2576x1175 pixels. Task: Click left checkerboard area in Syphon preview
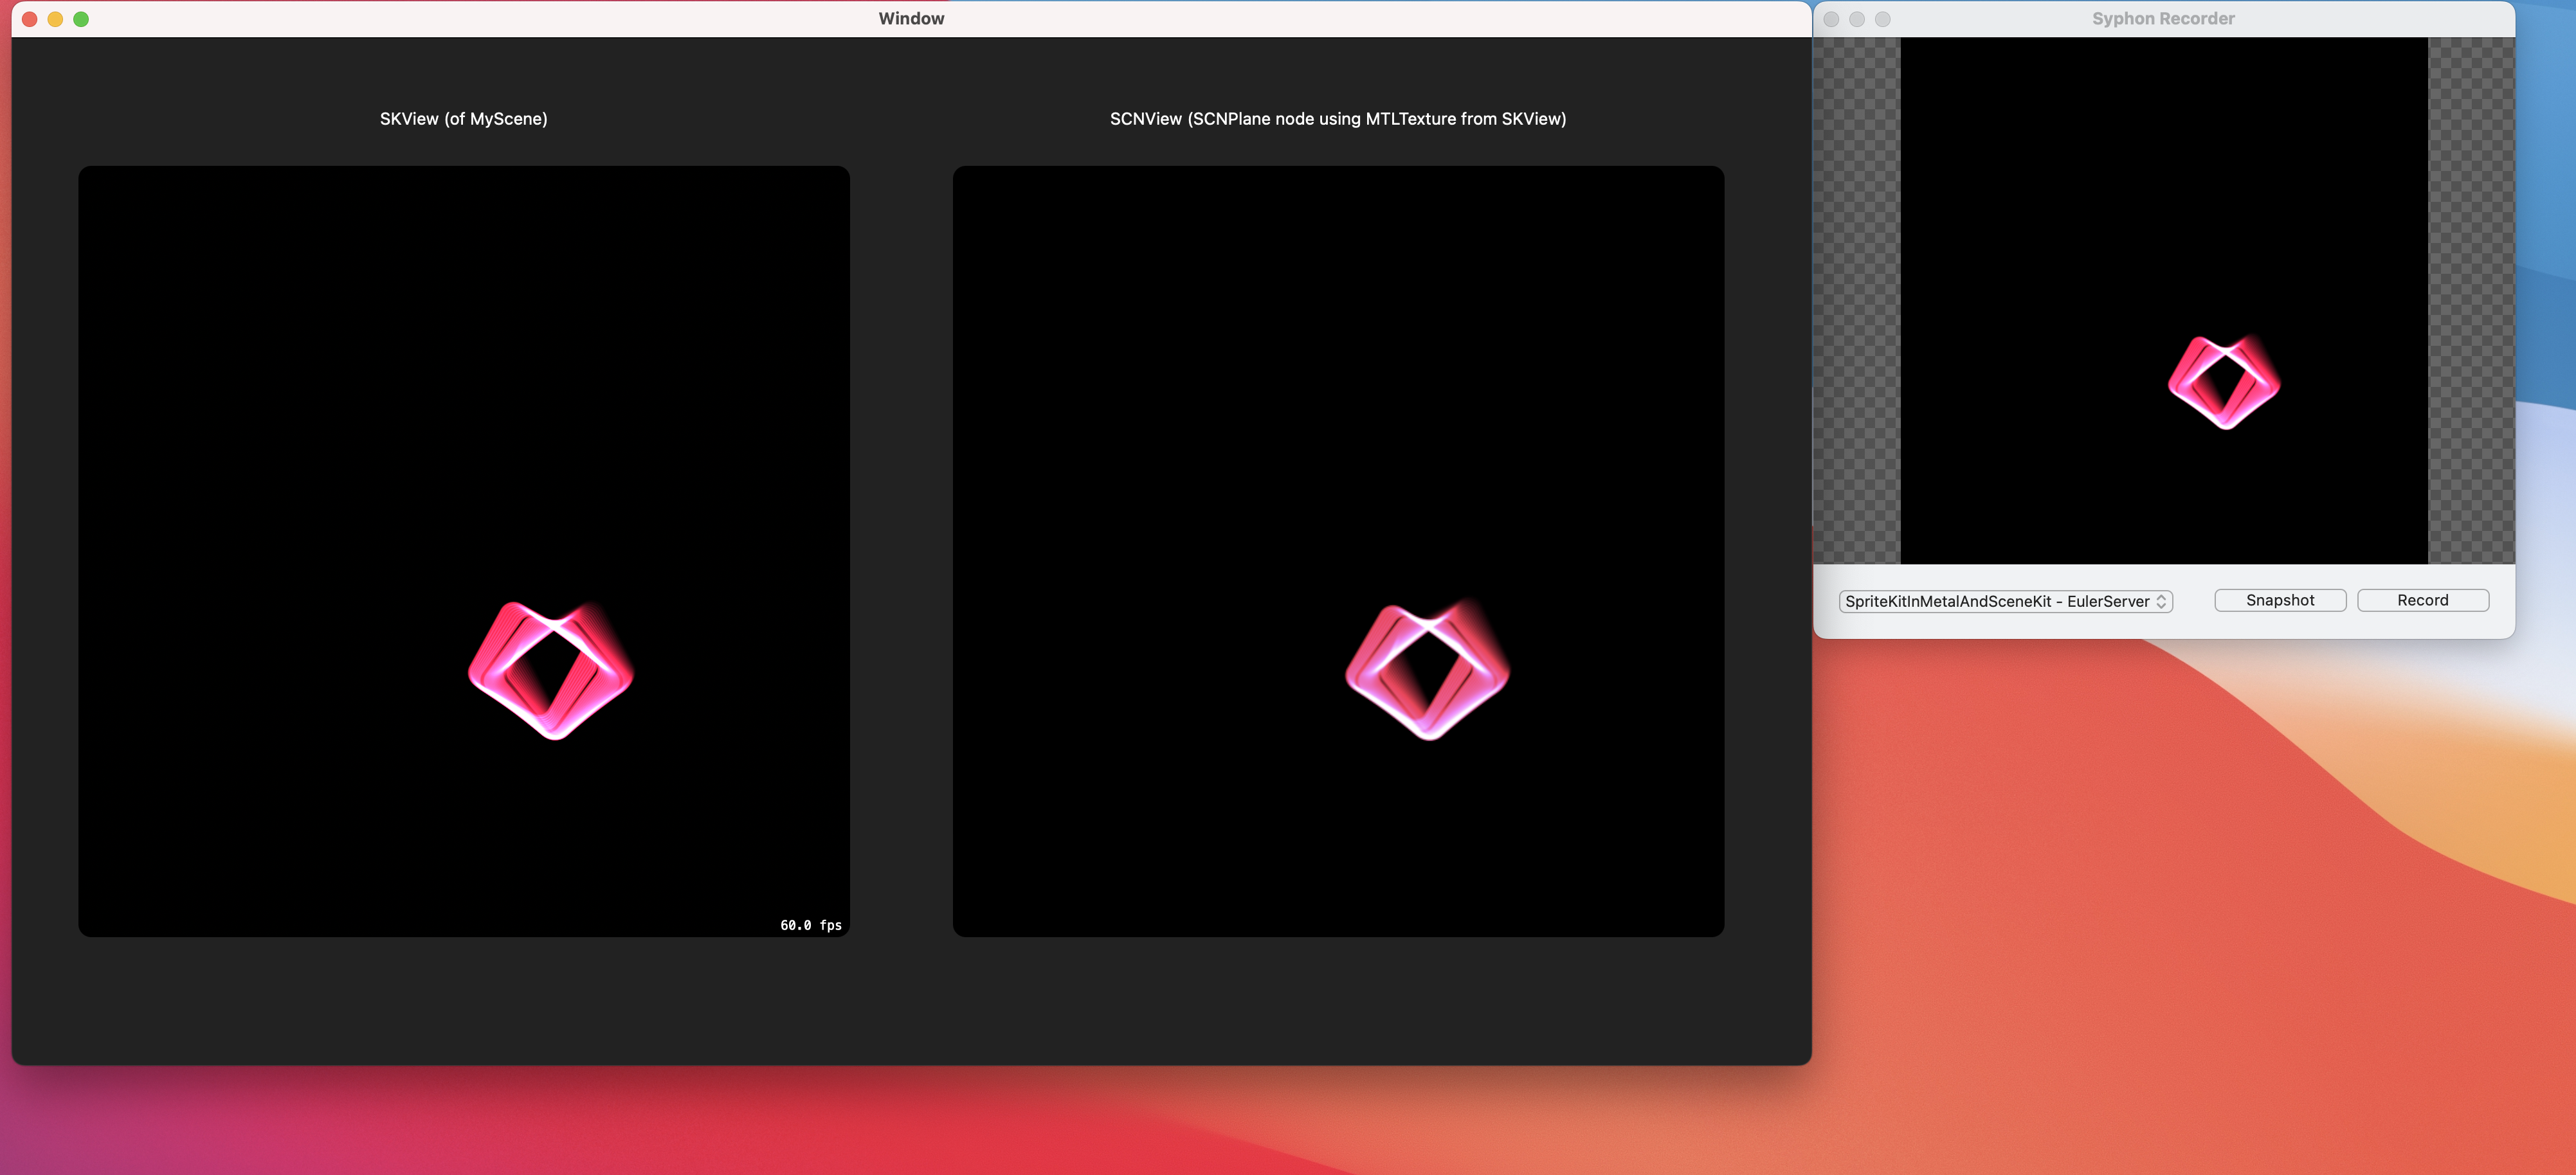[x=1856, y=300]
